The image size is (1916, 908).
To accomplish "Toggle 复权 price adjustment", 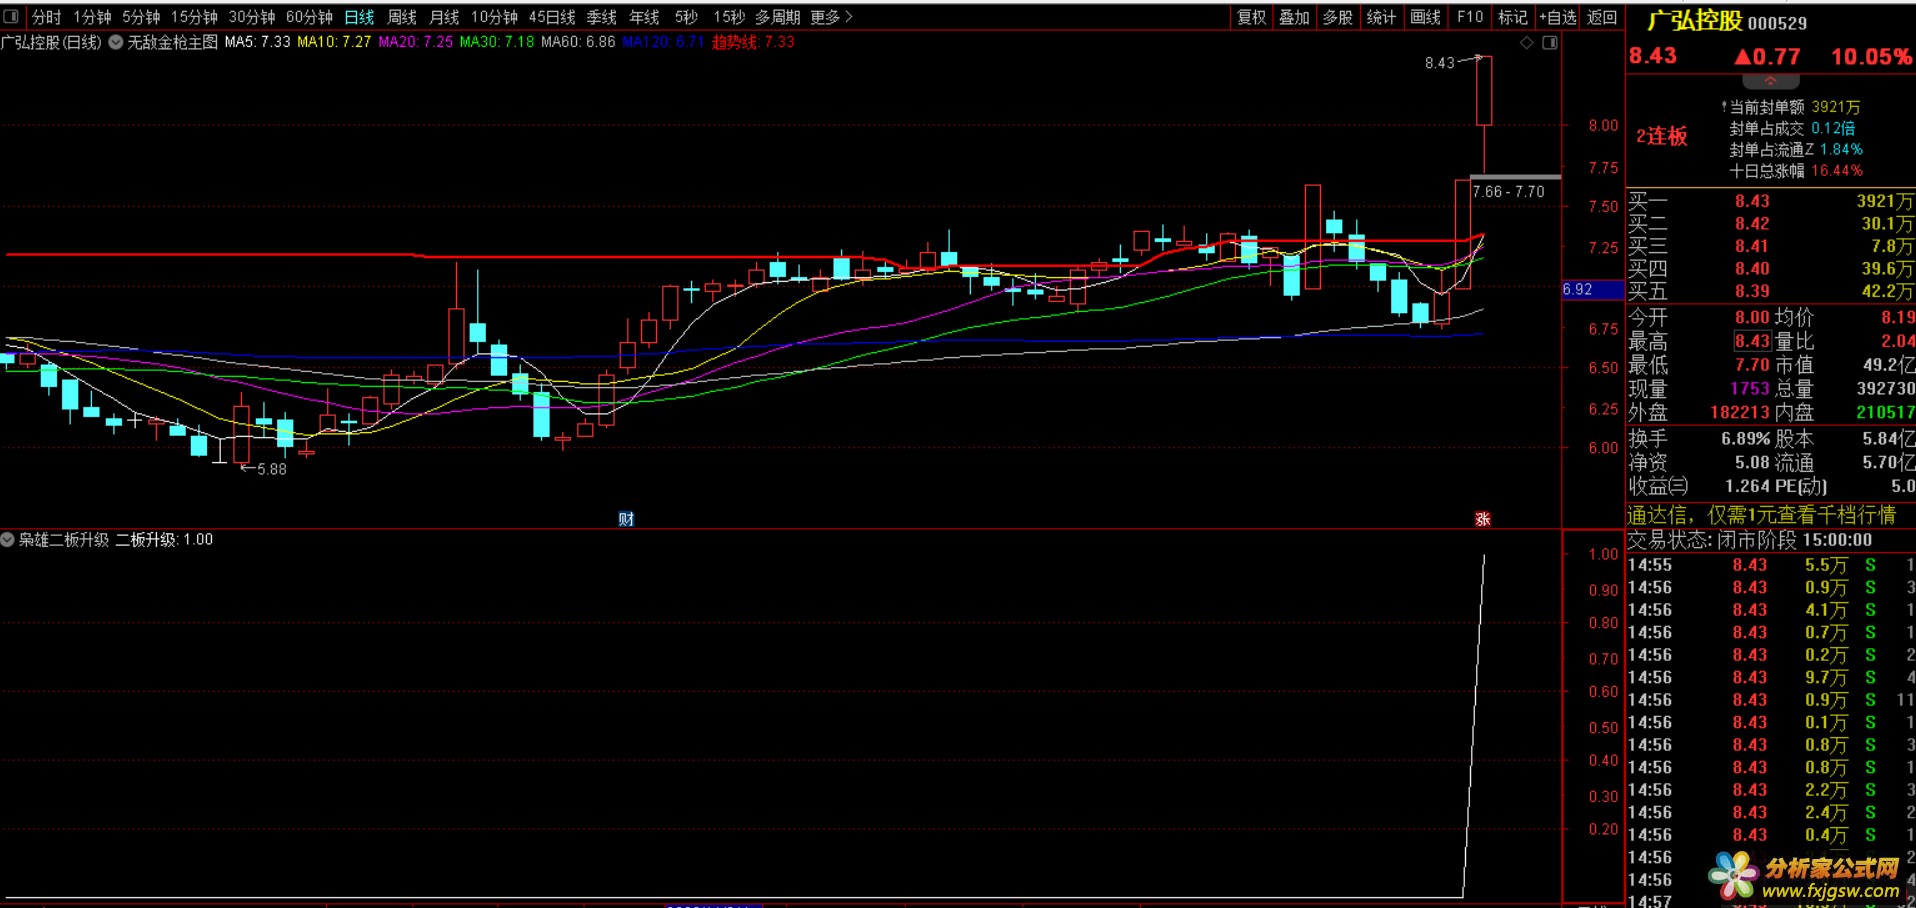I will click(1252, 17).
